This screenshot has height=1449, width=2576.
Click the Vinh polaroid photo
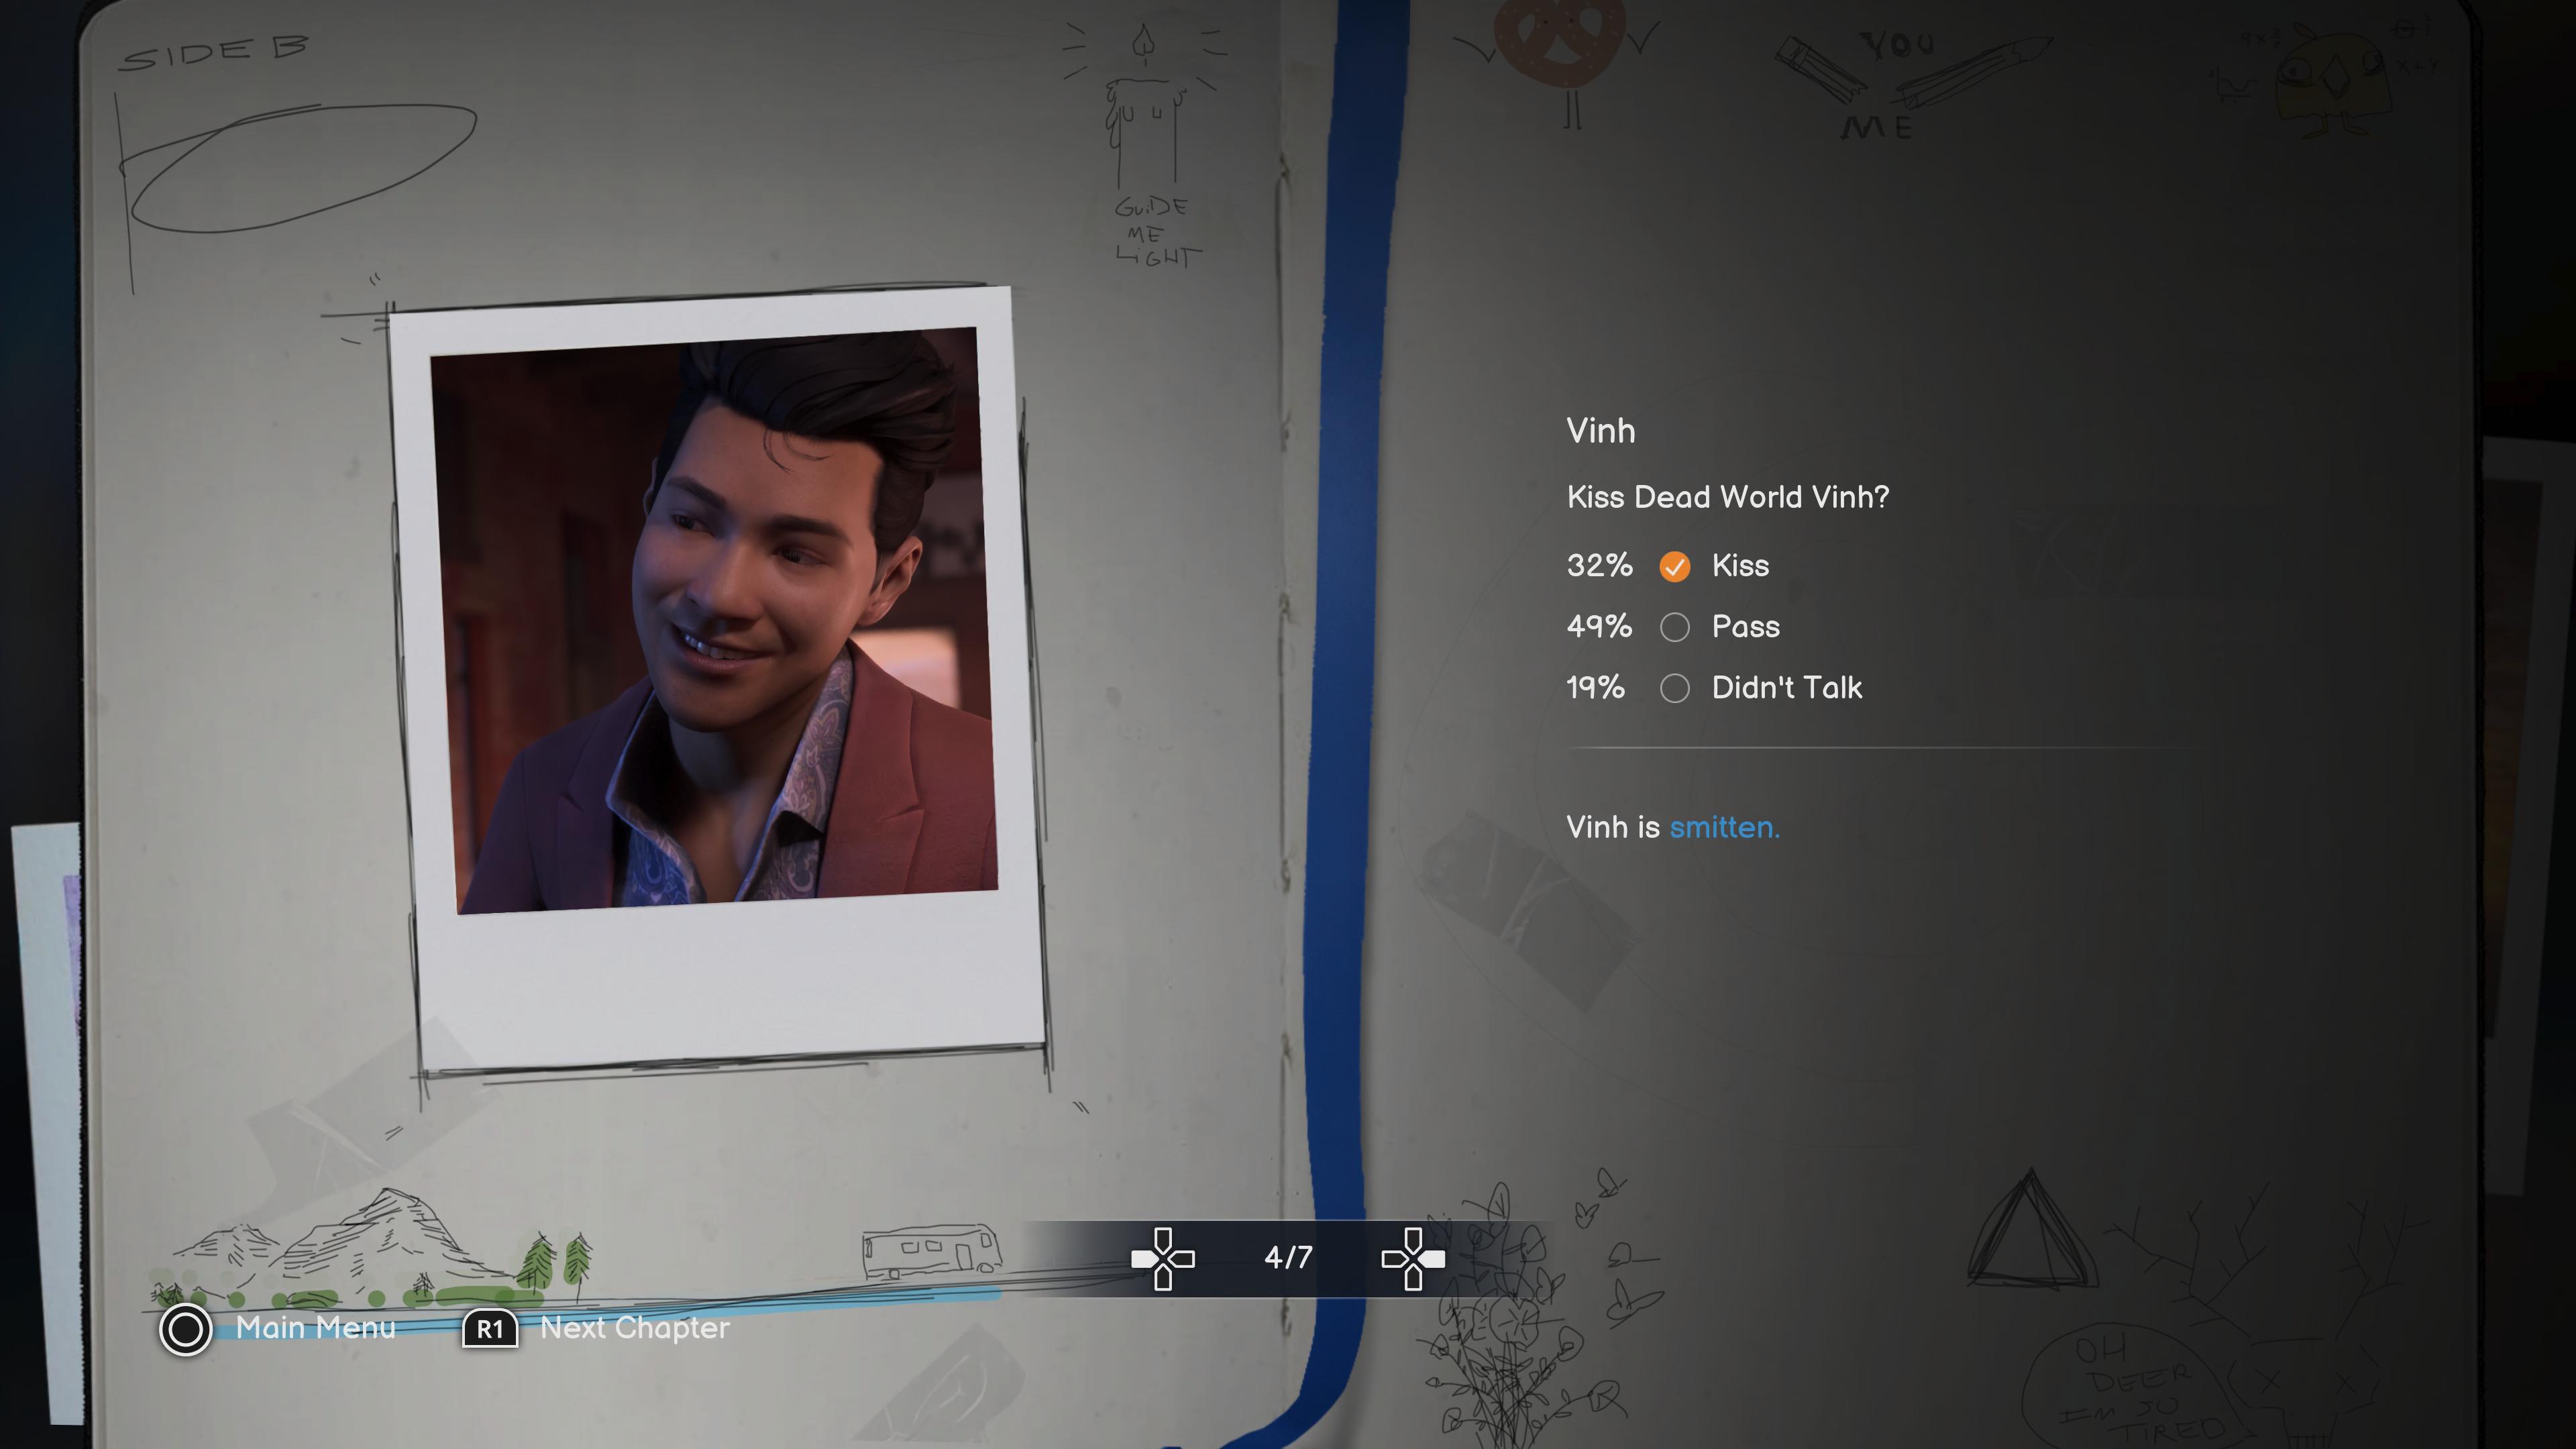click(715, 620)
